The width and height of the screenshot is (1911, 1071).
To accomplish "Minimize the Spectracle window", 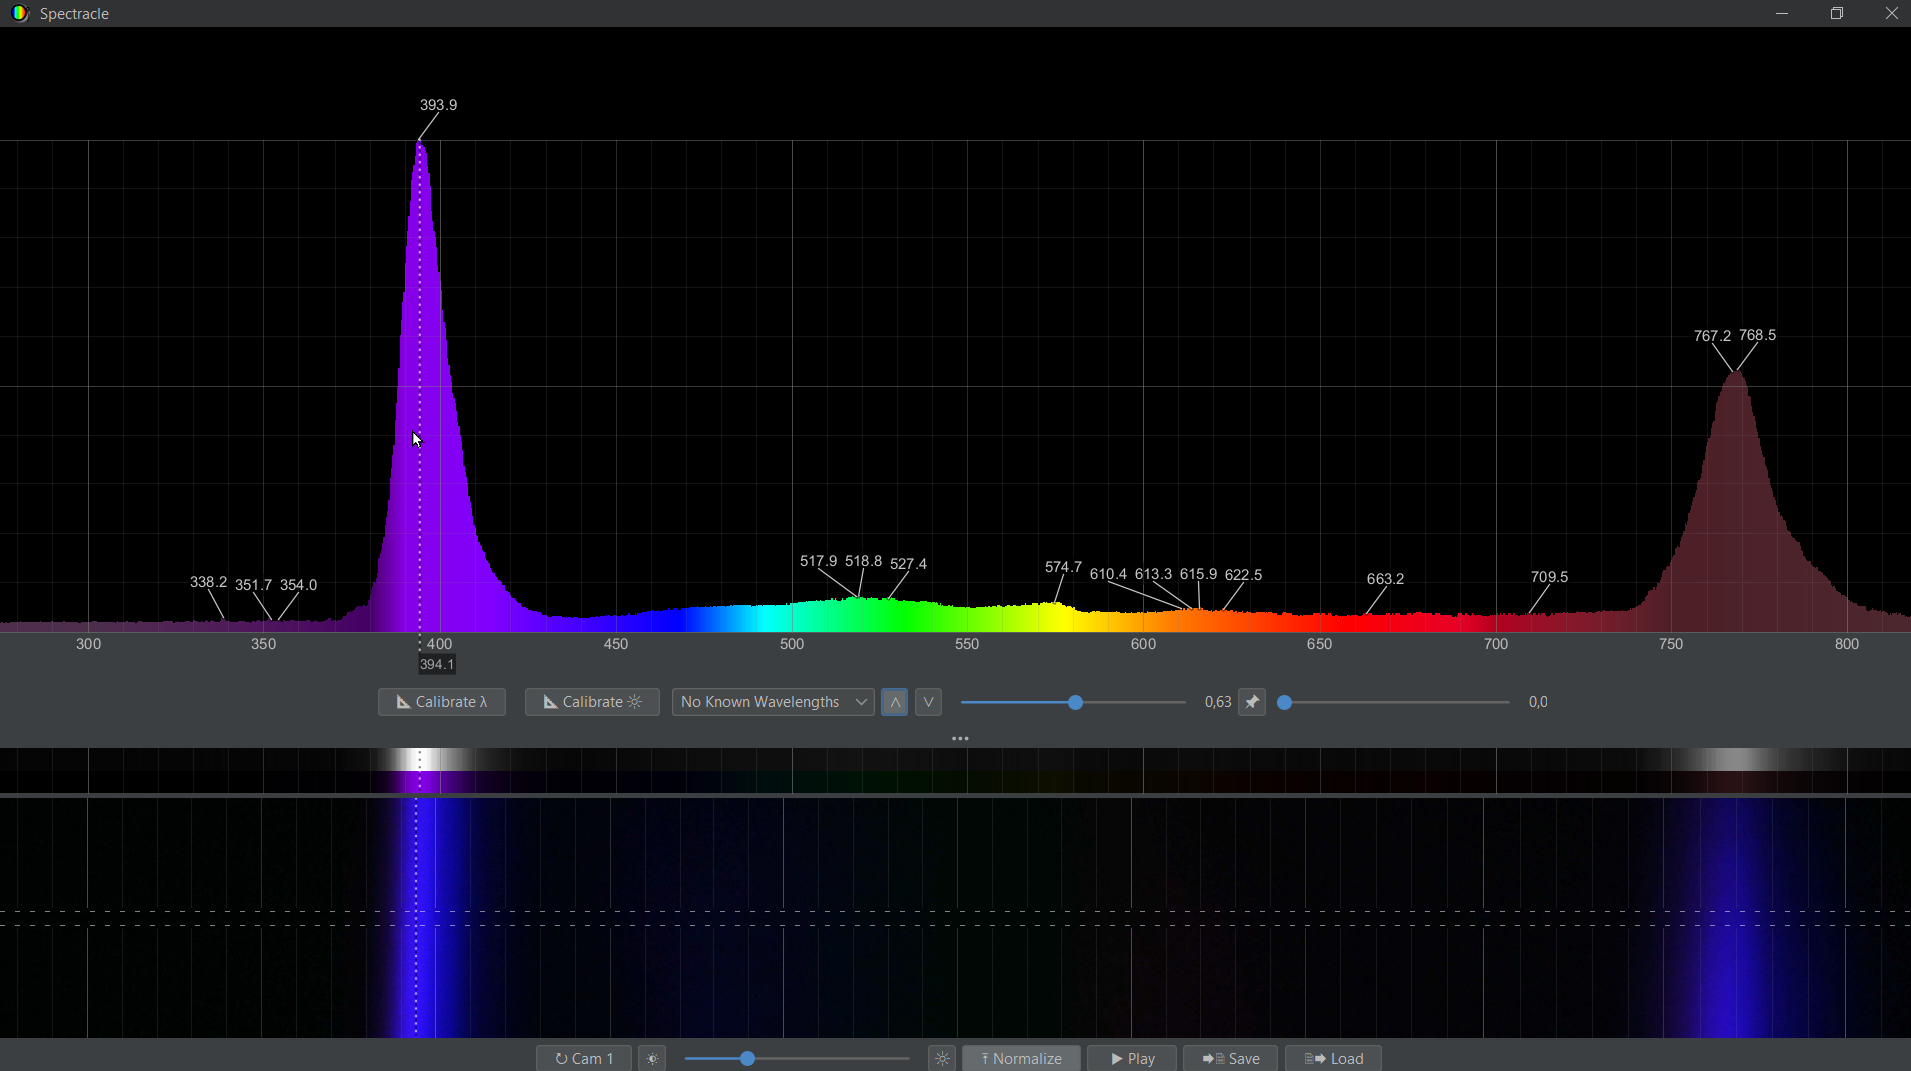I will pos(1782,13).
